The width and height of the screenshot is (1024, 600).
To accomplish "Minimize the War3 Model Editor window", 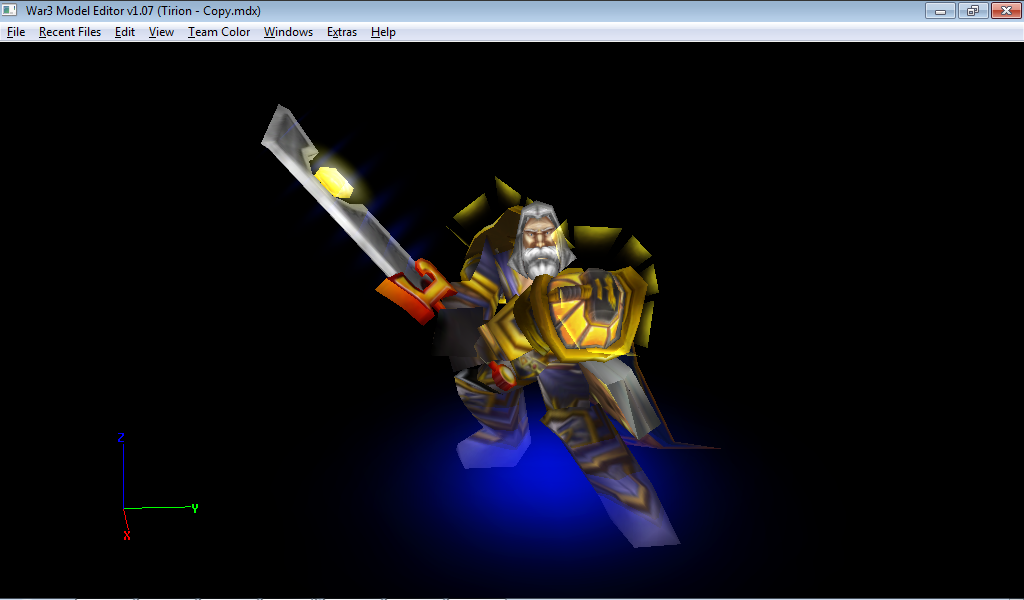I will coord(940,10).
